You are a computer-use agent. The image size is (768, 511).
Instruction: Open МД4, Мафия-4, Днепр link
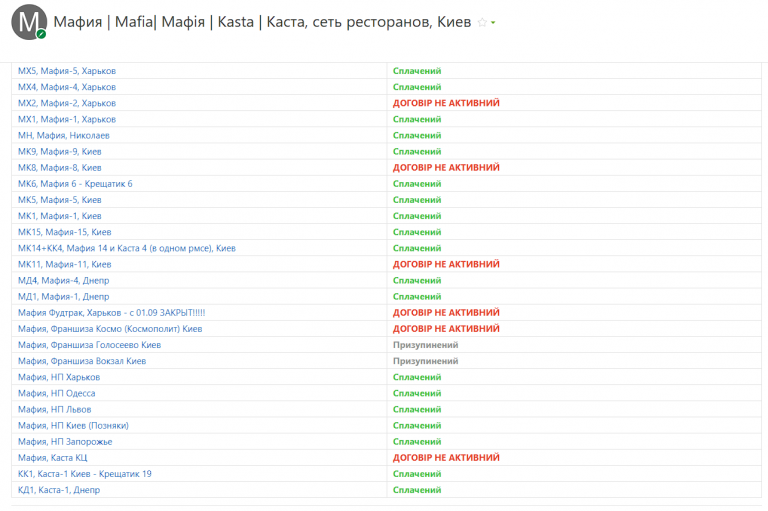(64, 281)
